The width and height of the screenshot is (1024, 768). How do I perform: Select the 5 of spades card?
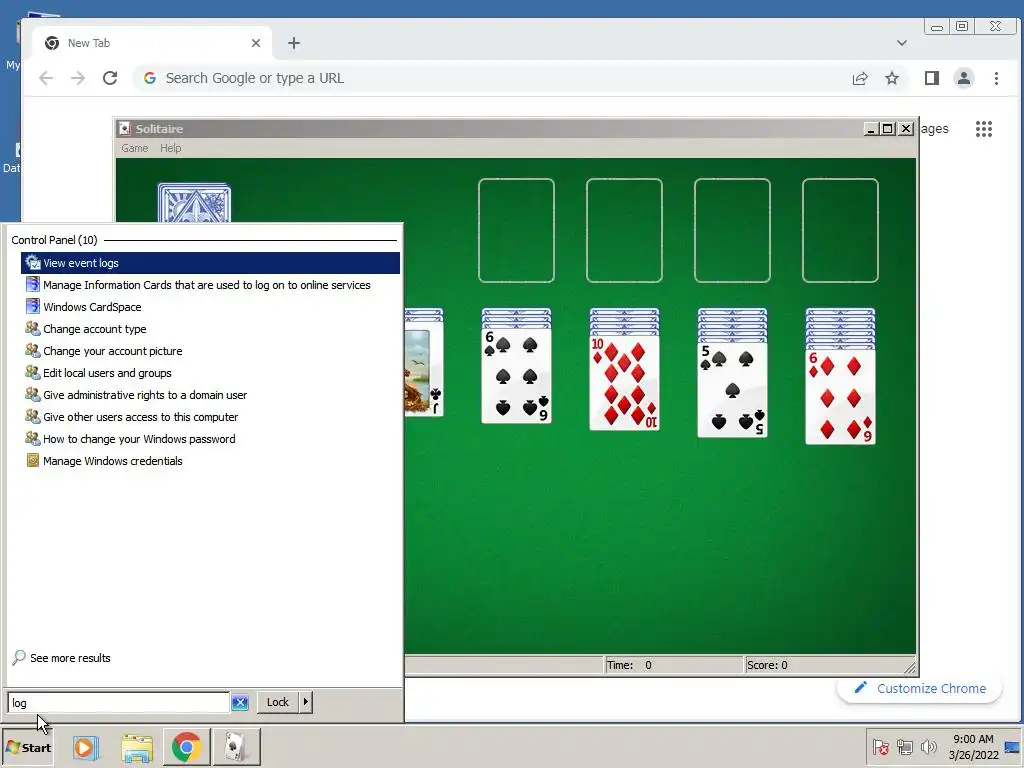732,390
